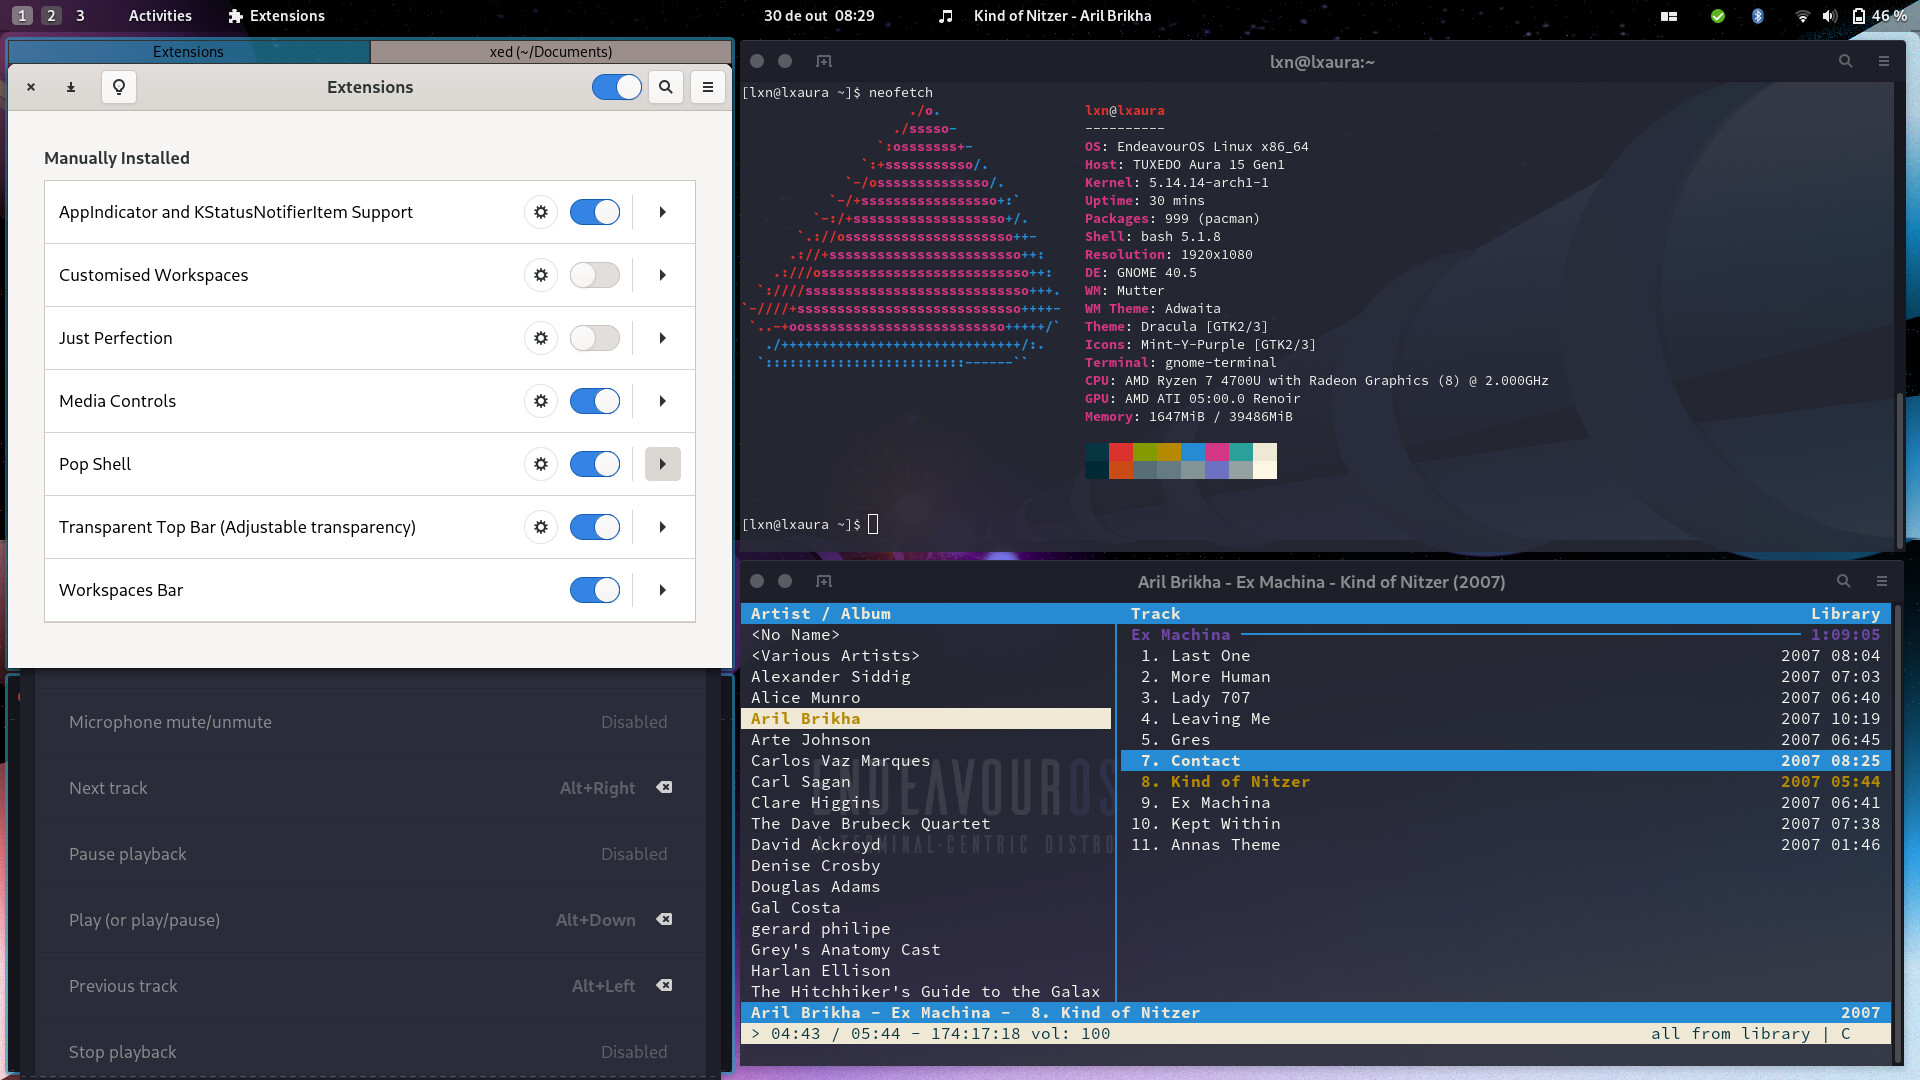Expand Pop Shell extension details
Viewport: 1920px width, 1080px height.
662,464
